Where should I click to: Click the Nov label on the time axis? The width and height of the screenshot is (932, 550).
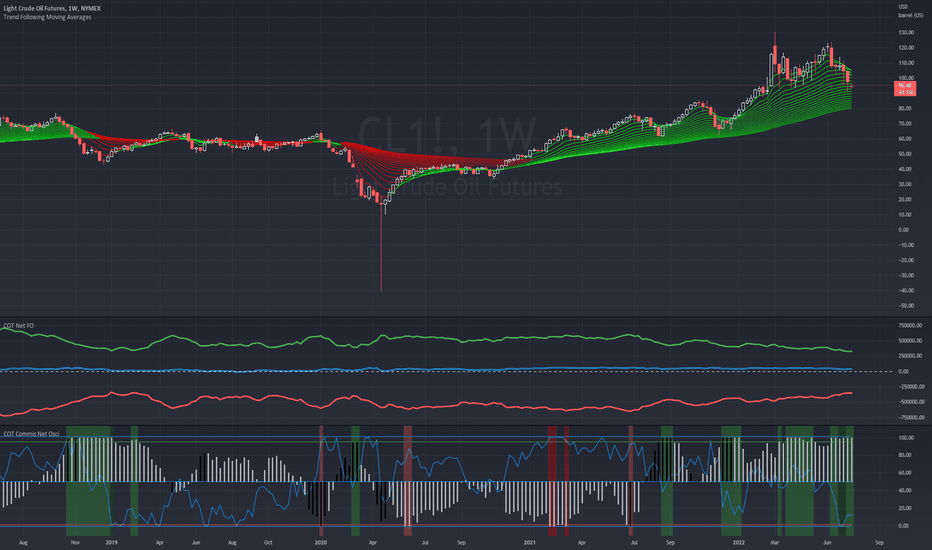tap(75, 542)
